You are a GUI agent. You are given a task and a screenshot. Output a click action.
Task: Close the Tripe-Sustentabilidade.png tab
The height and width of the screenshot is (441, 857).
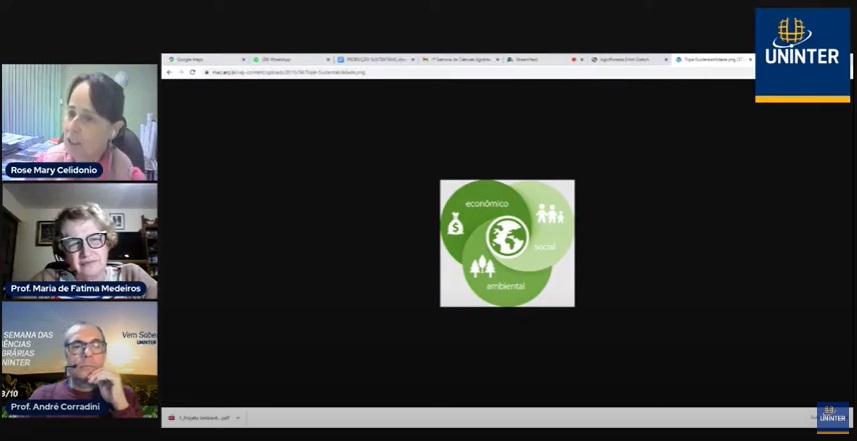[x=750, y=60]
